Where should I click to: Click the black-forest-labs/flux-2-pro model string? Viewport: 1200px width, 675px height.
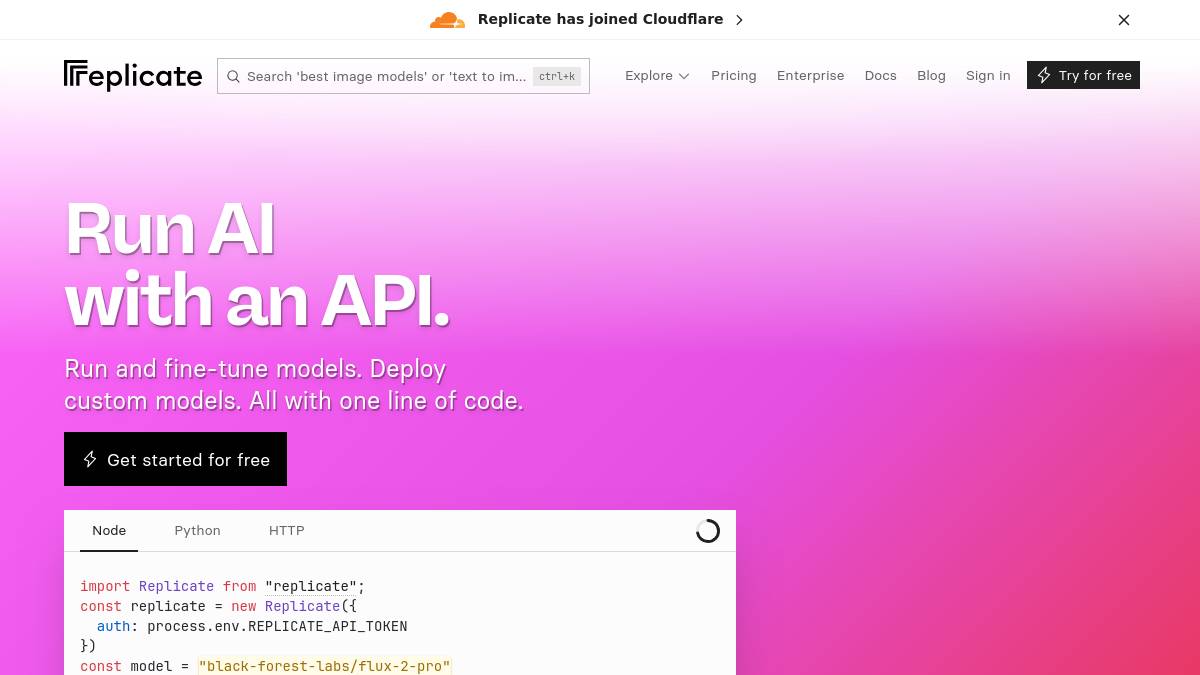pos(325,666)
